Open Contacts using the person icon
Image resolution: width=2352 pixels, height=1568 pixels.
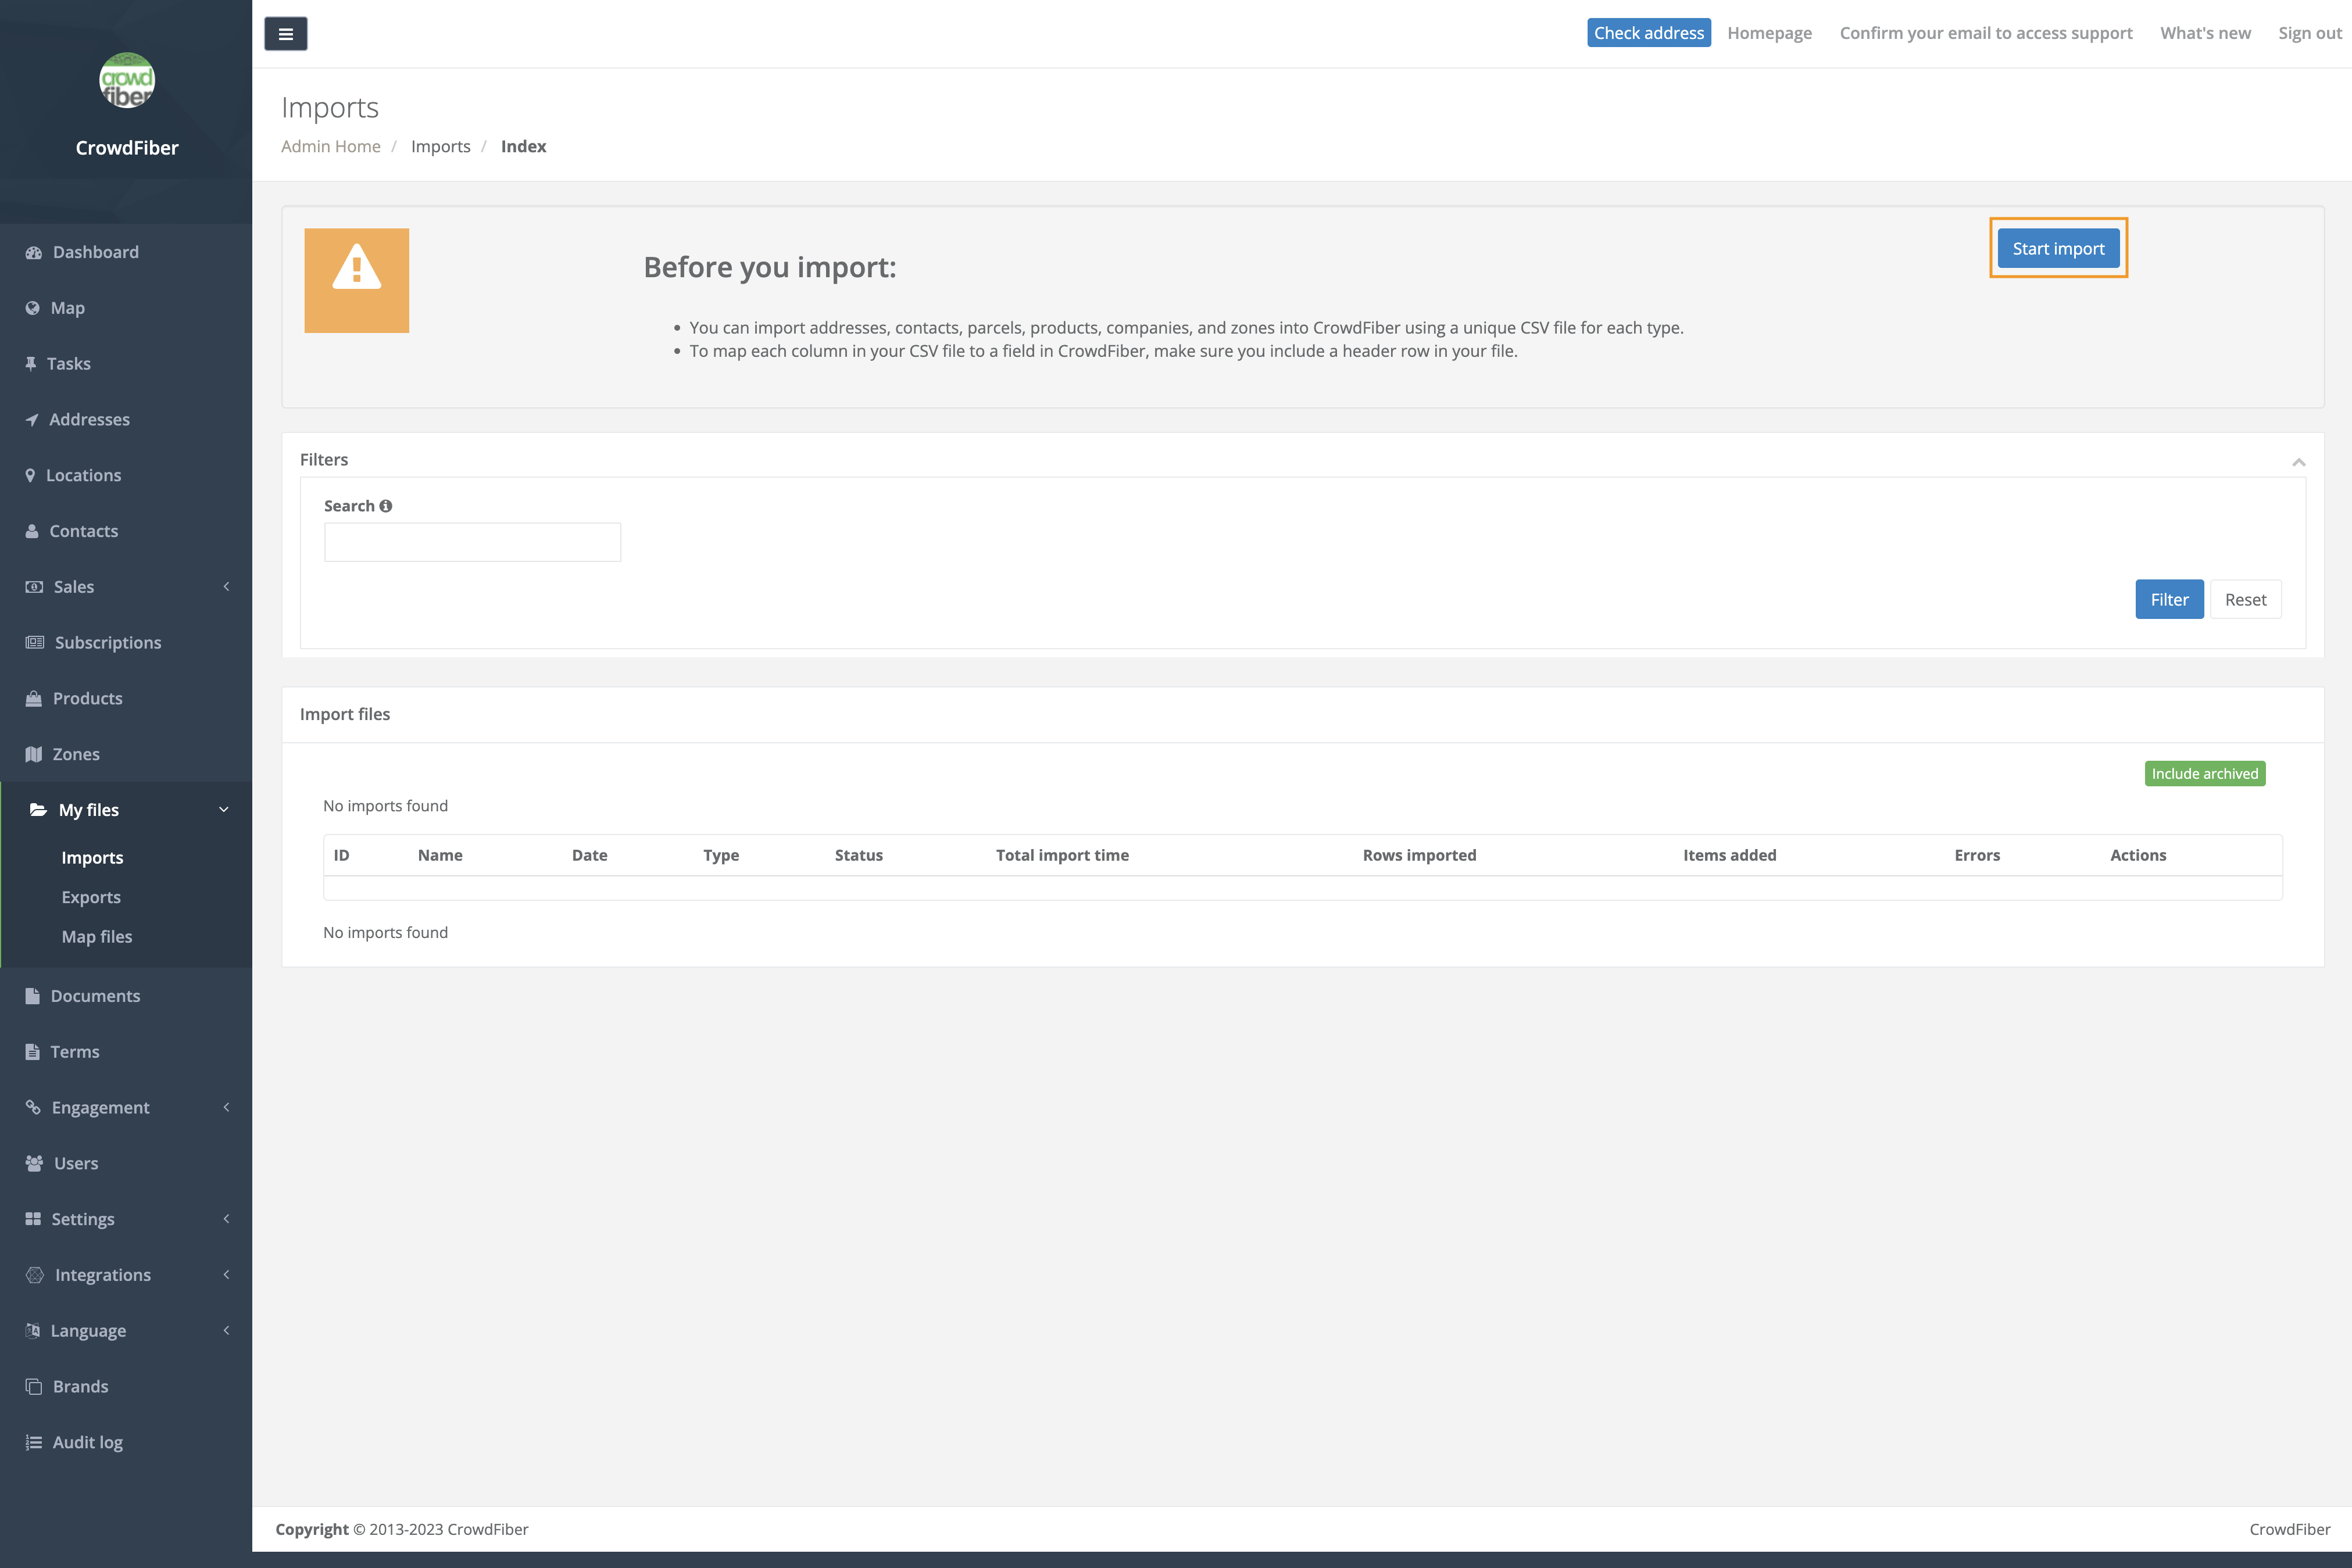[x=33, y=530]
